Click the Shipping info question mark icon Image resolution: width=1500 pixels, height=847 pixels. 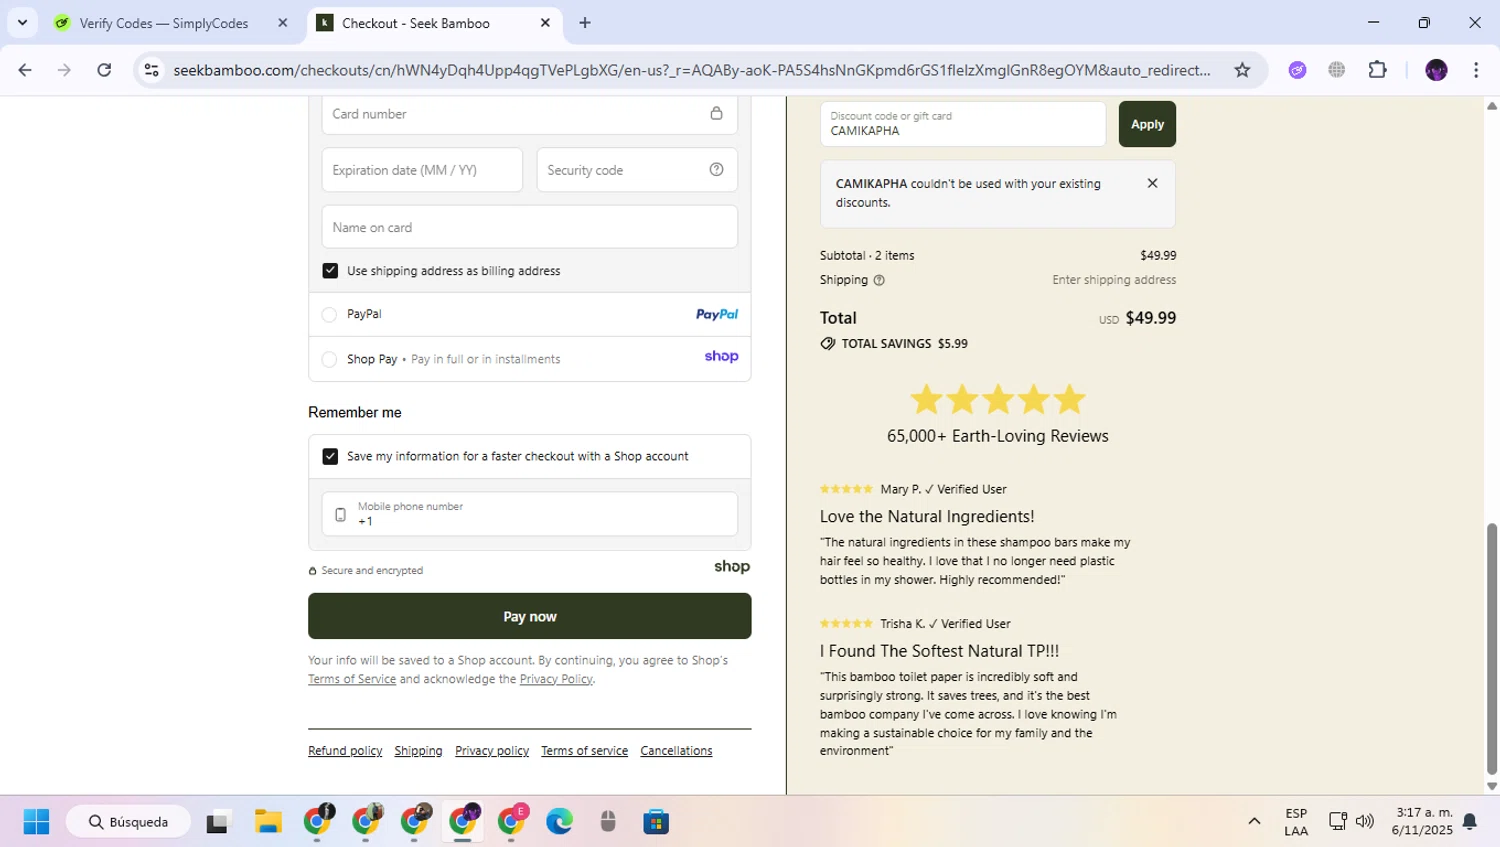879,280
